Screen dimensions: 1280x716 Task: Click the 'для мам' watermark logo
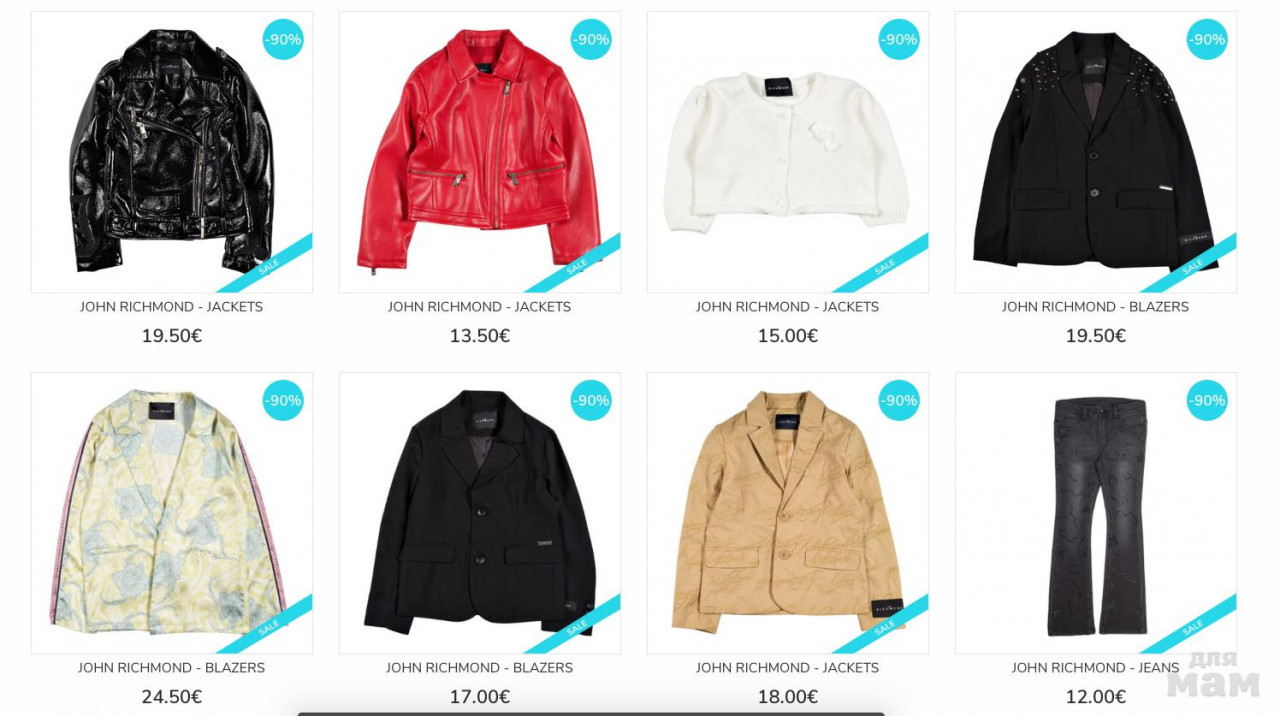pos(1212,676)
